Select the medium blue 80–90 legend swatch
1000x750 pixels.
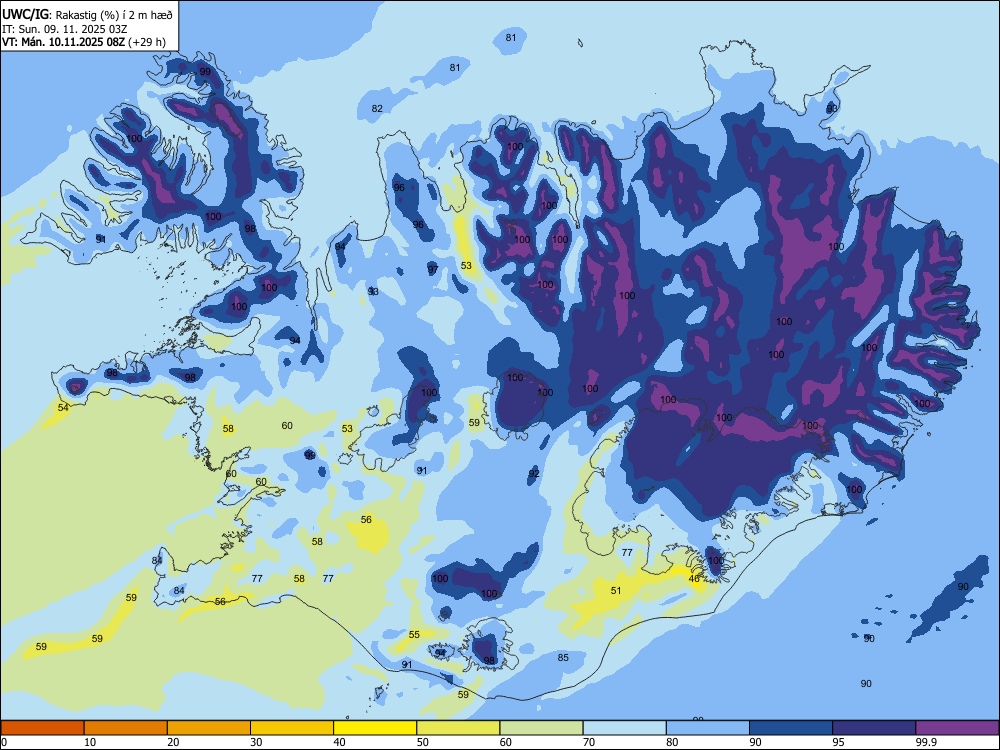707,728
